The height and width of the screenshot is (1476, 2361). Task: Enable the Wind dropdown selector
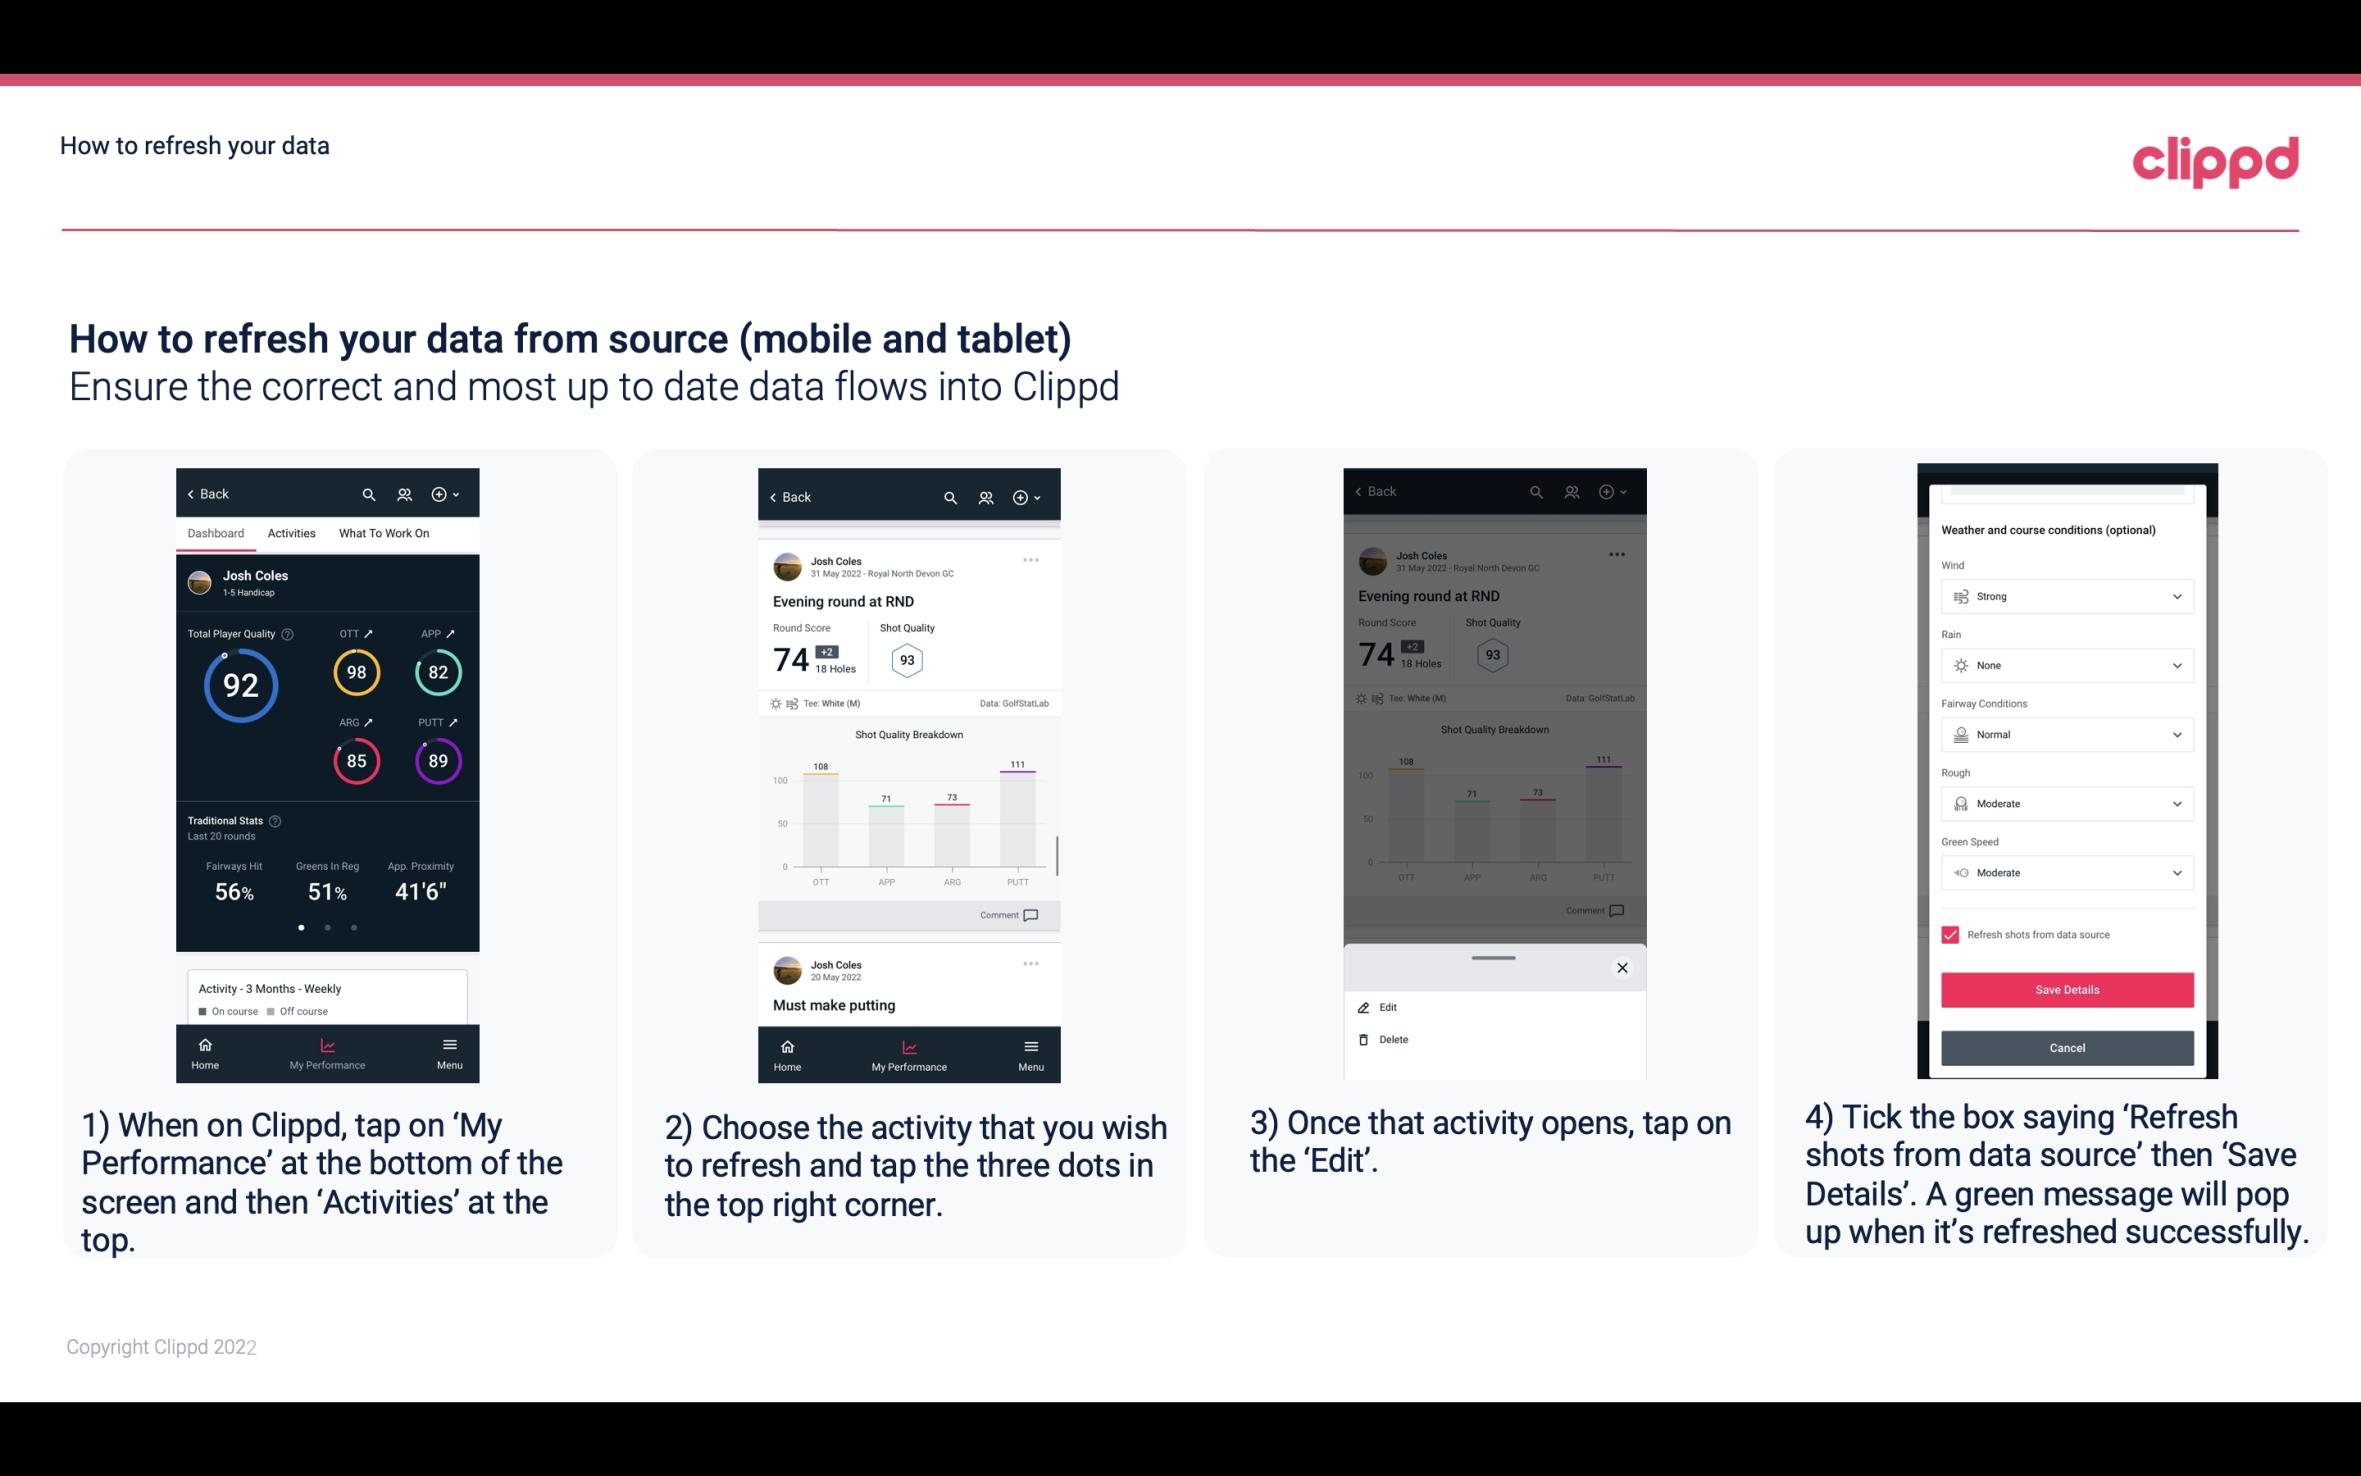pos(2064,595)
